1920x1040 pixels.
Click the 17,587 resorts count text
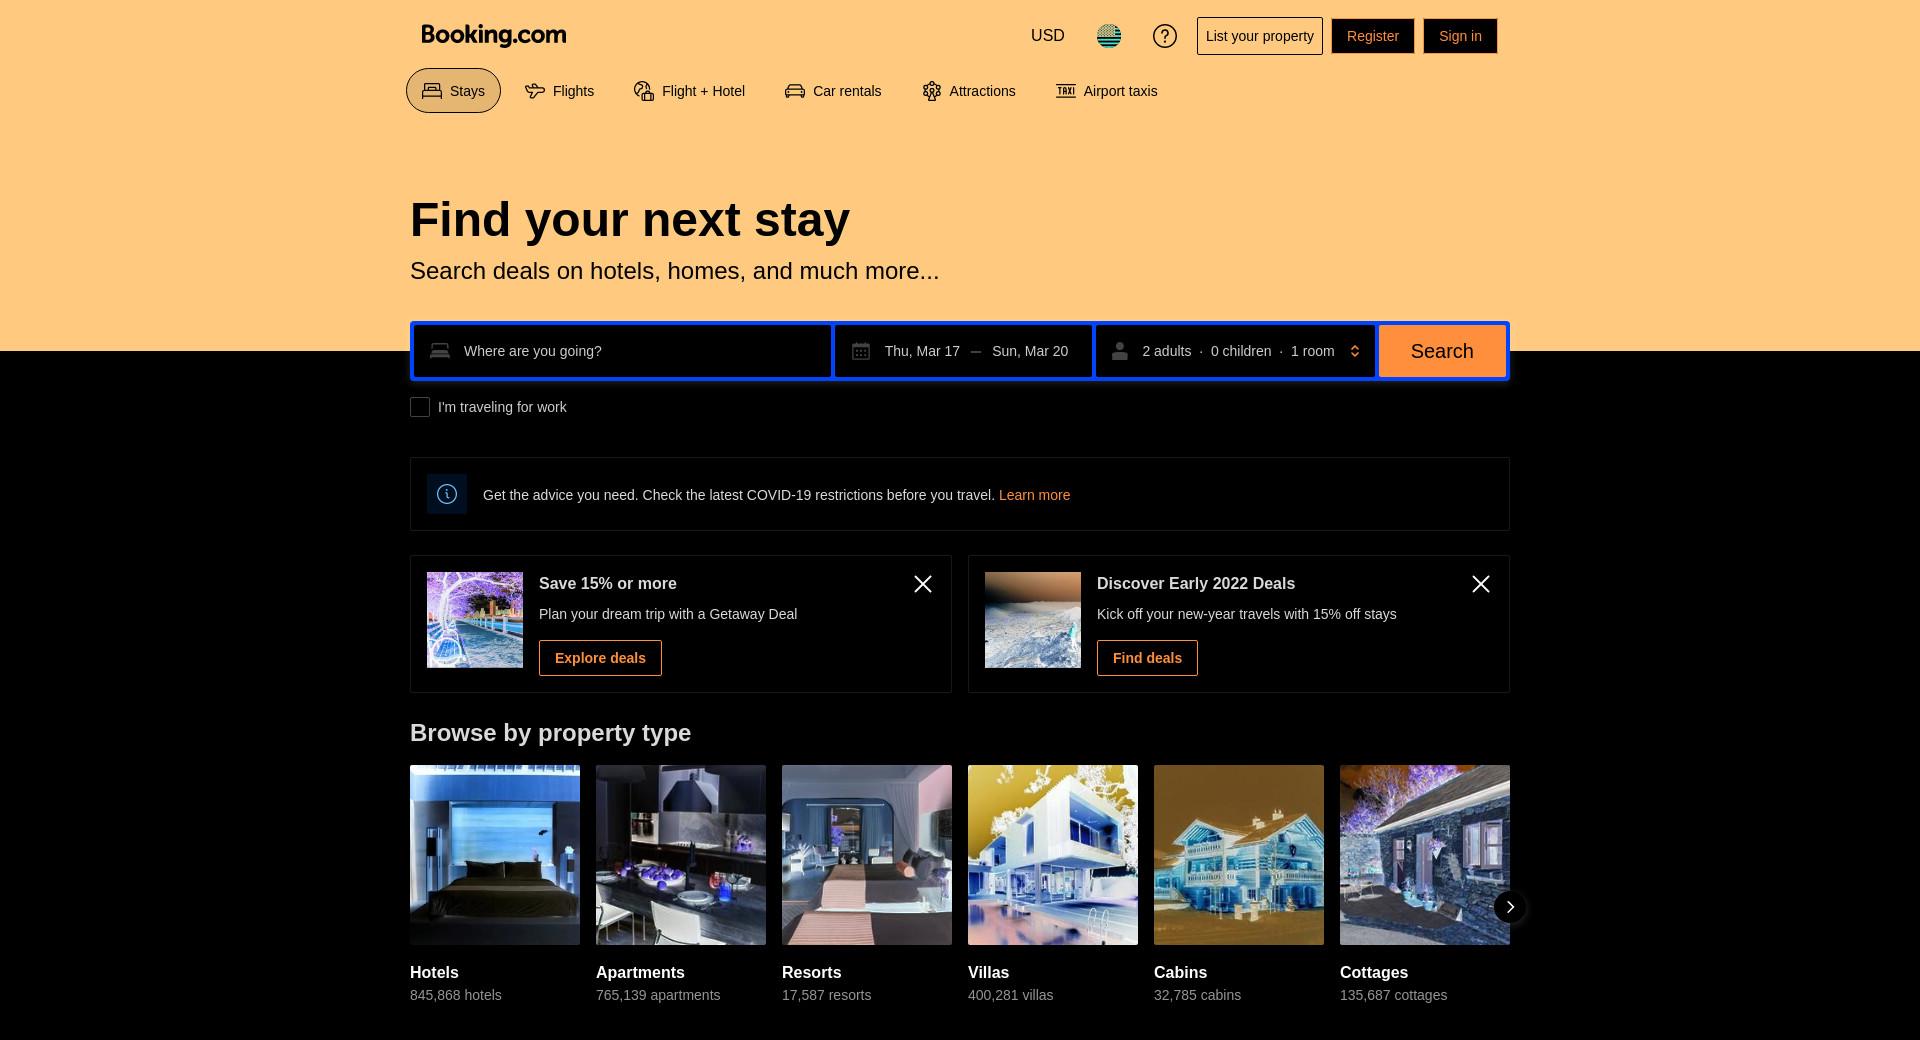click(x=826, y=995)
